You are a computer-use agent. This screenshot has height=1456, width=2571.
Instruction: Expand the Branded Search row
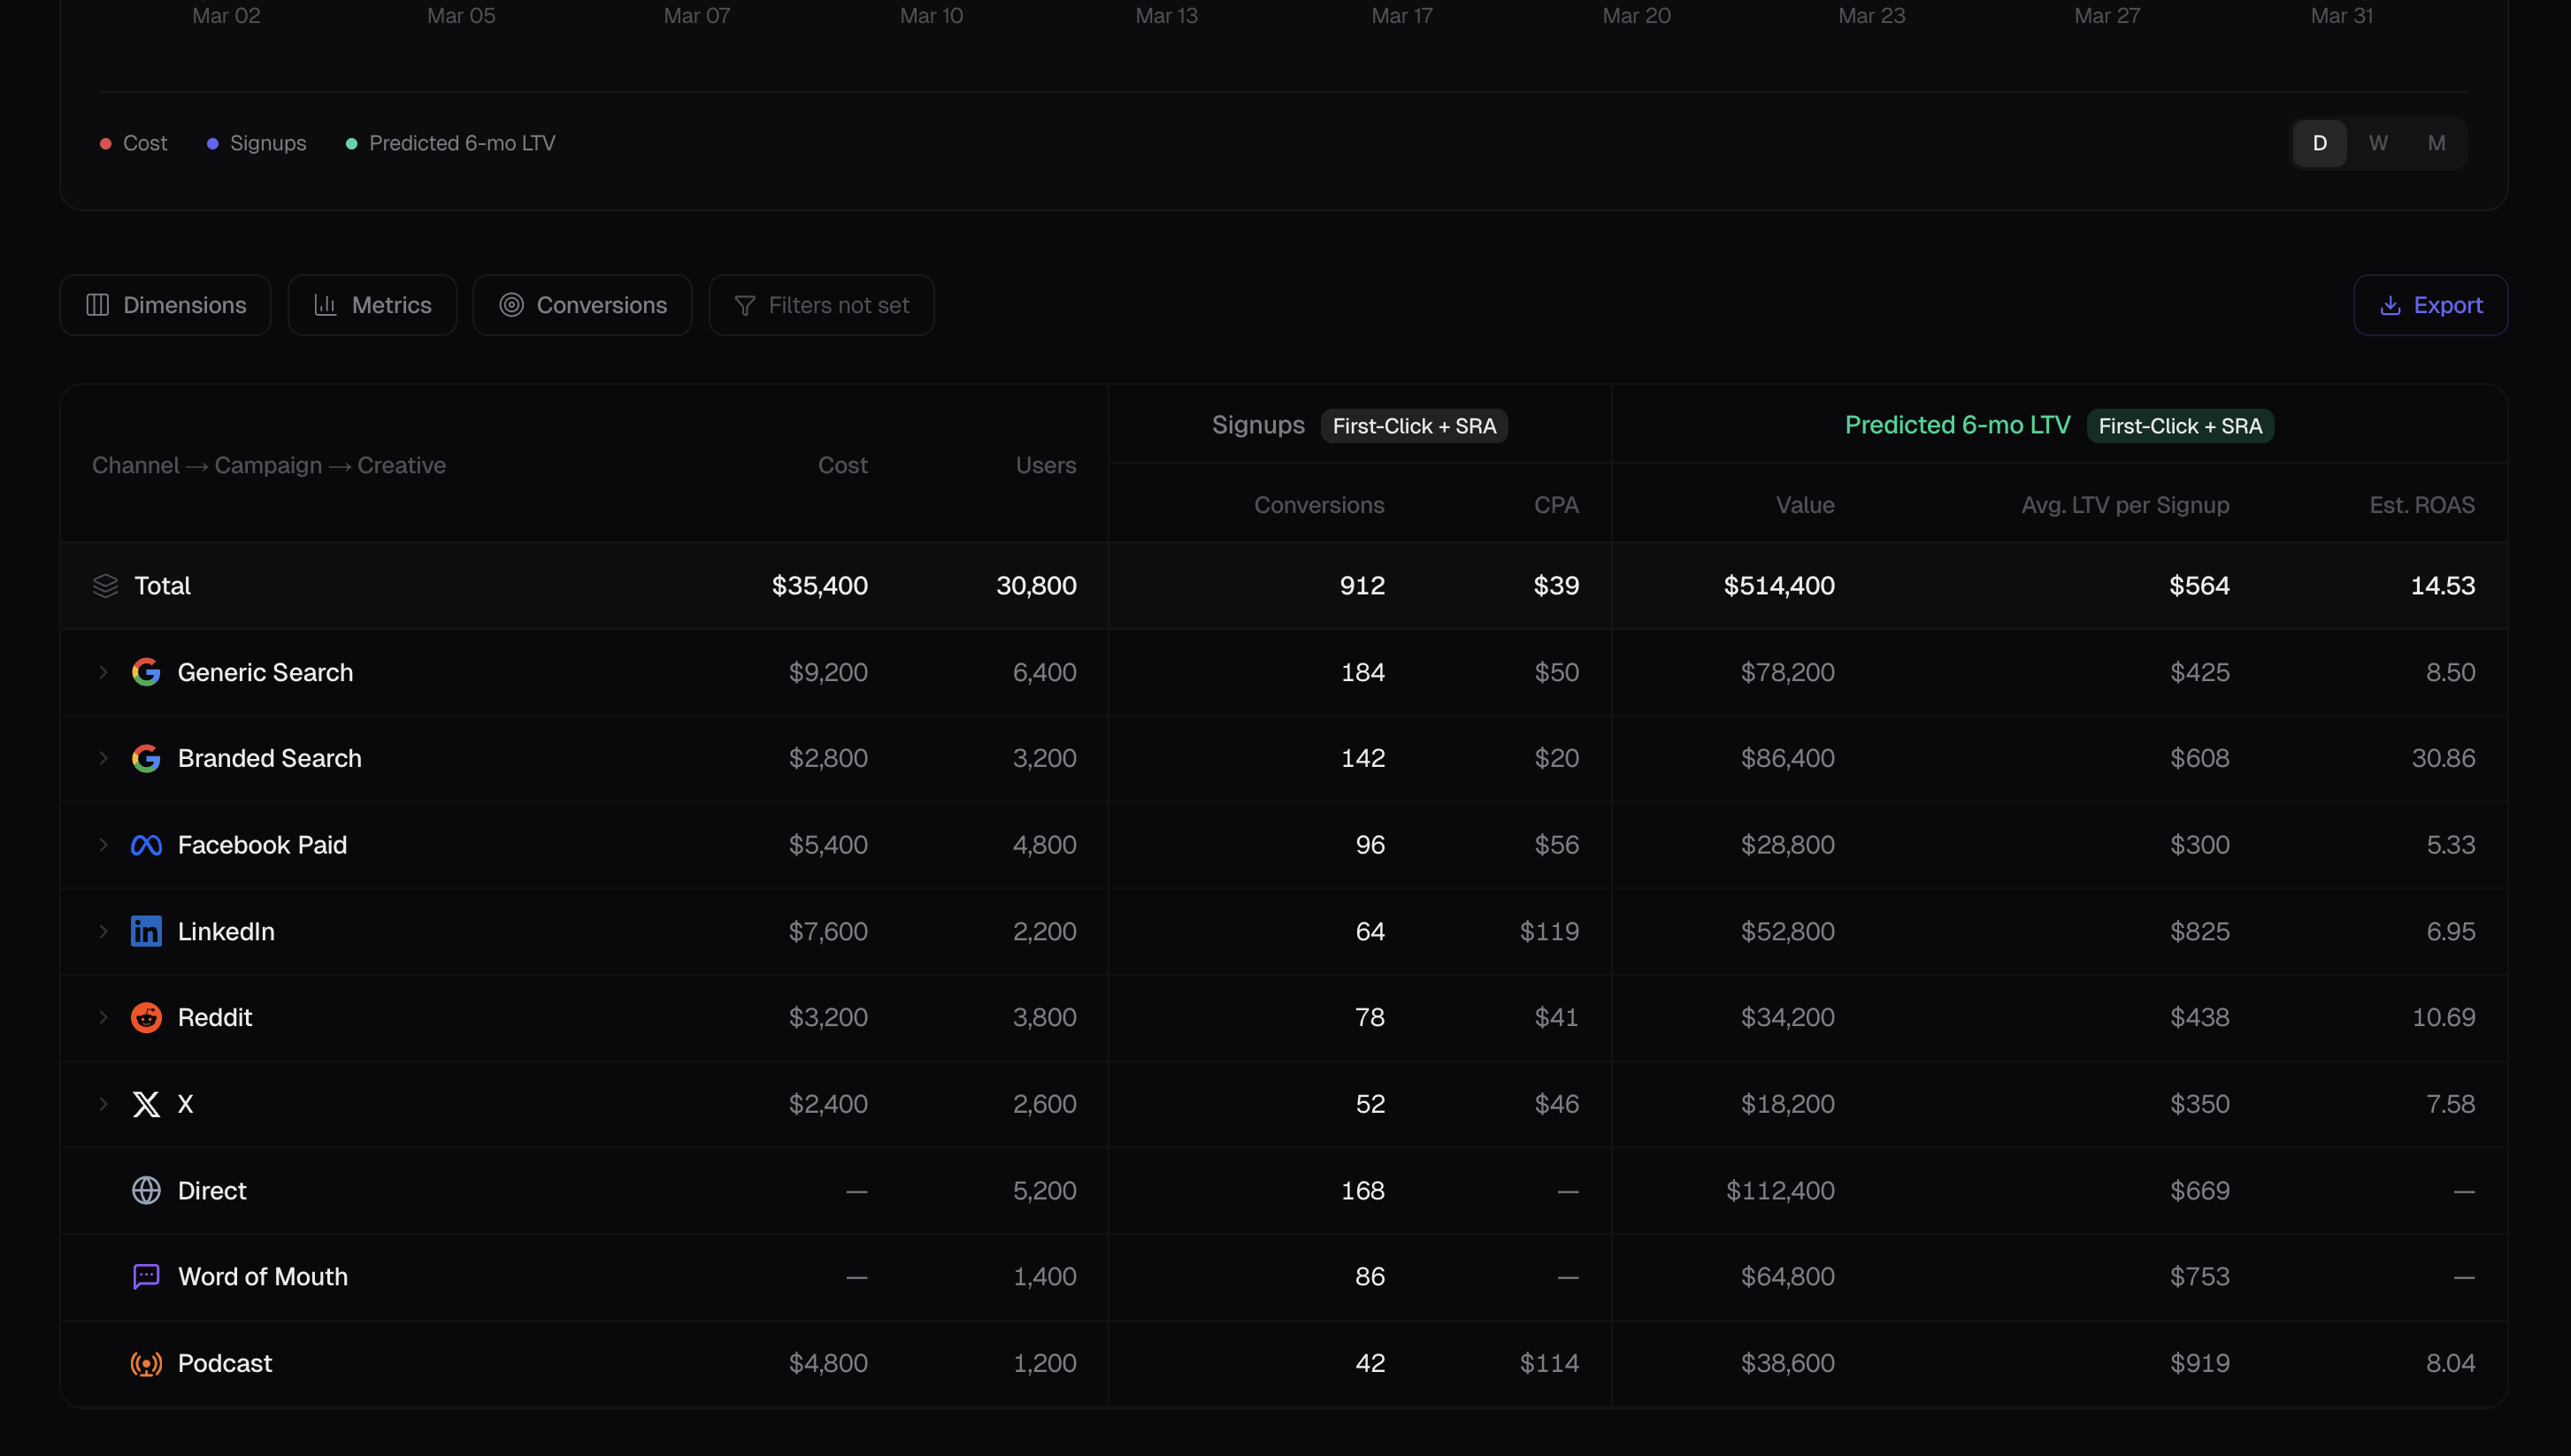point(103,758)
